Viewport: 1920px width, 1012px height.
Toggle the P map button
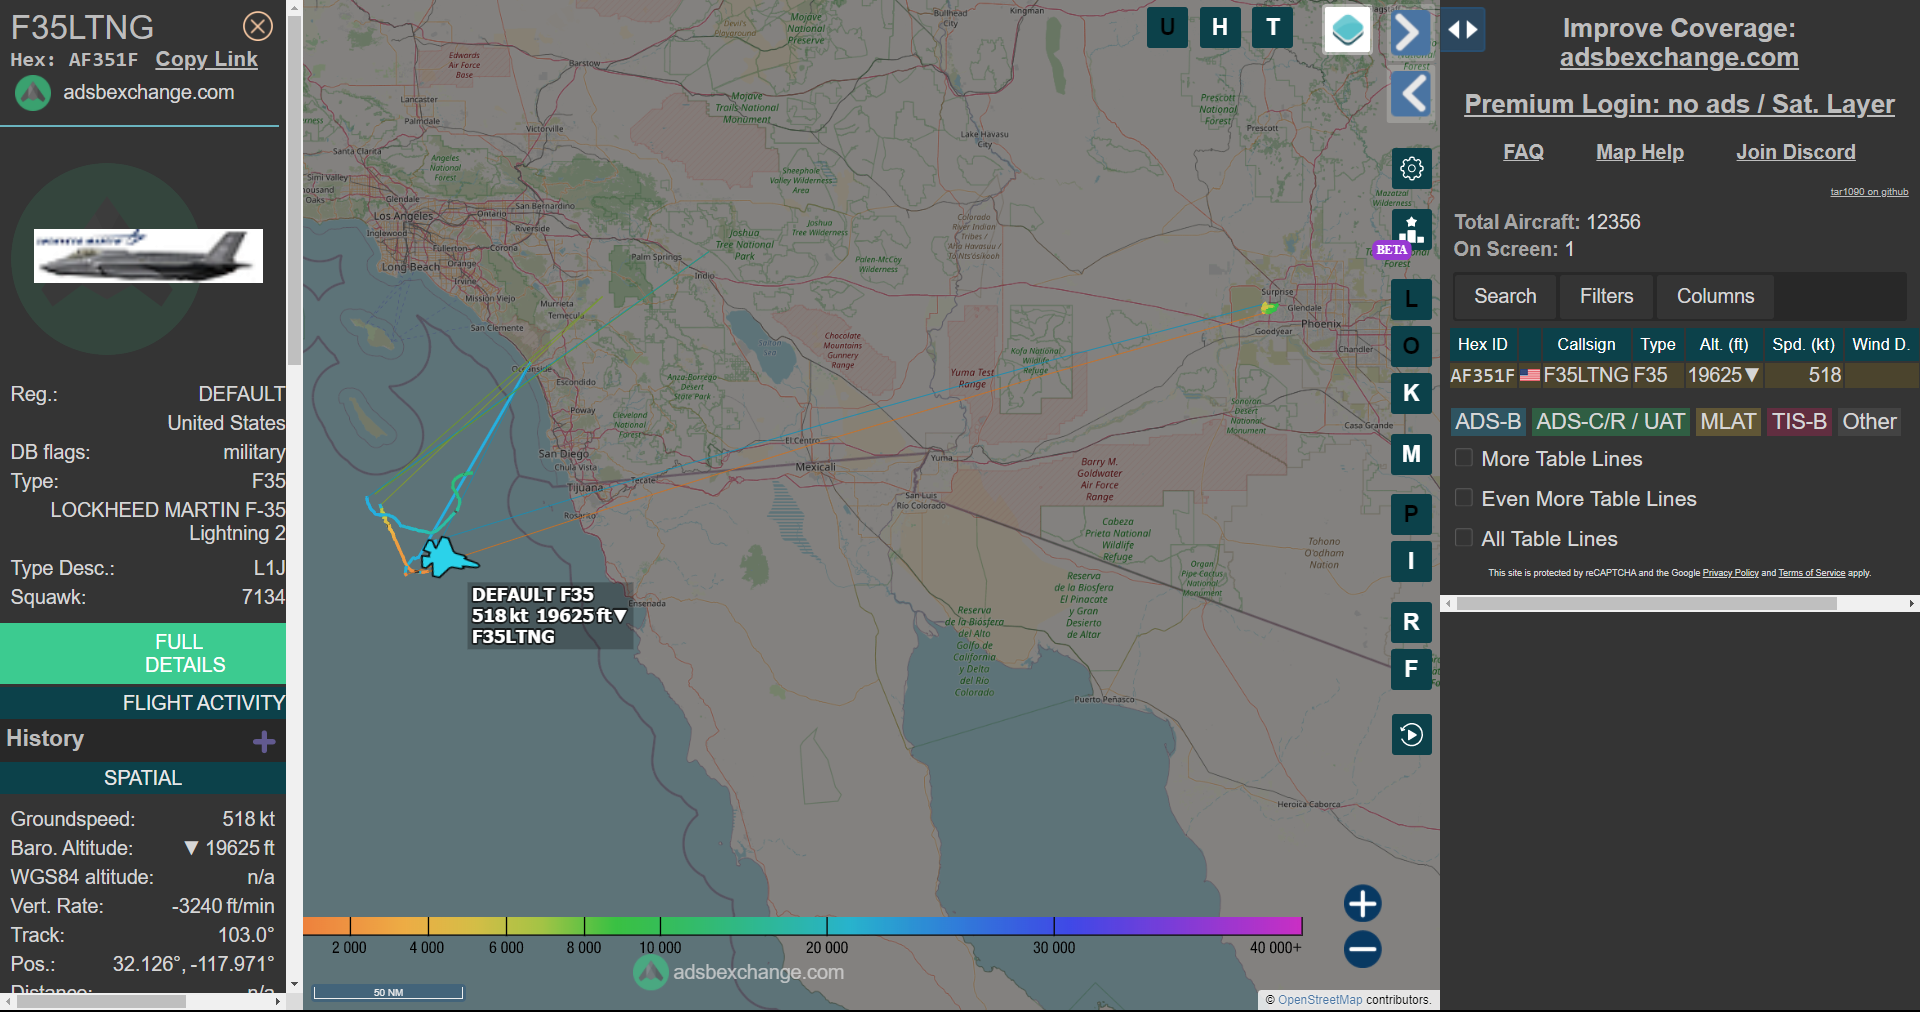click(1411, 514)
